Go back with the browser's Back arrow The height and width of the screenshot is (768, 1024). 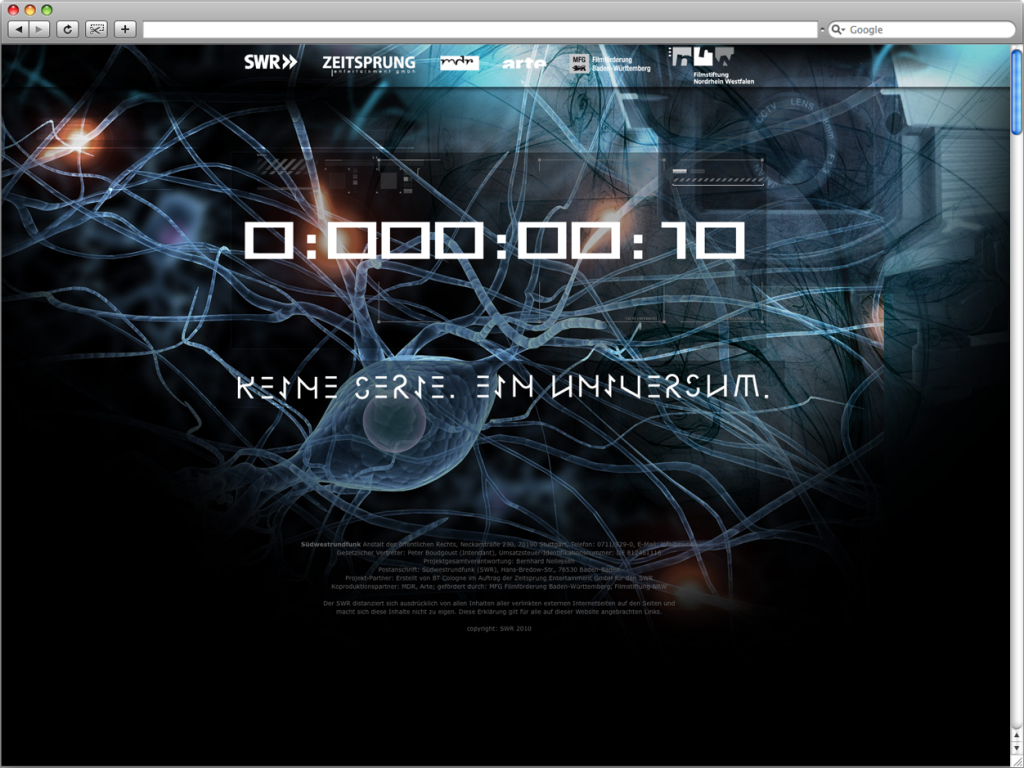point(18,29)
